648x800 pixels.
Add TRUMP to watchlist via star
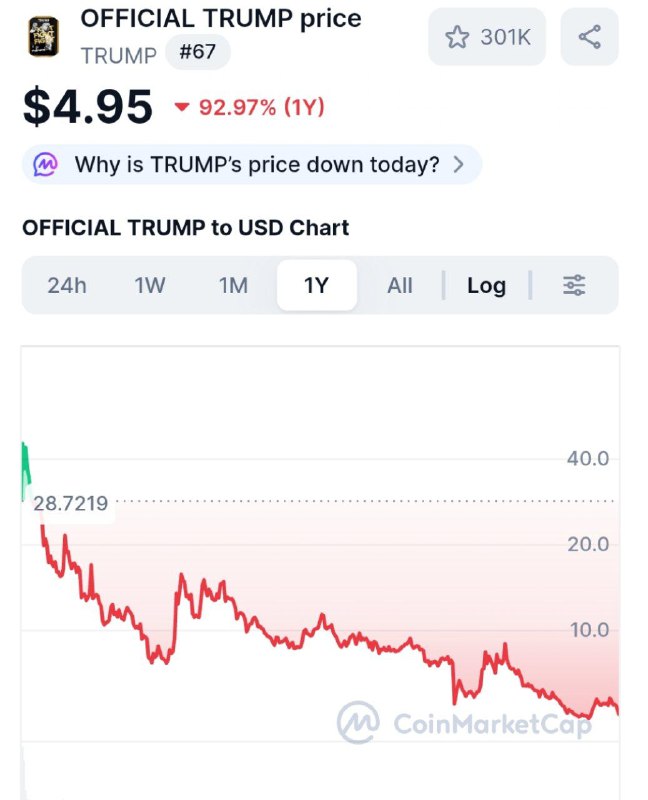458,37
